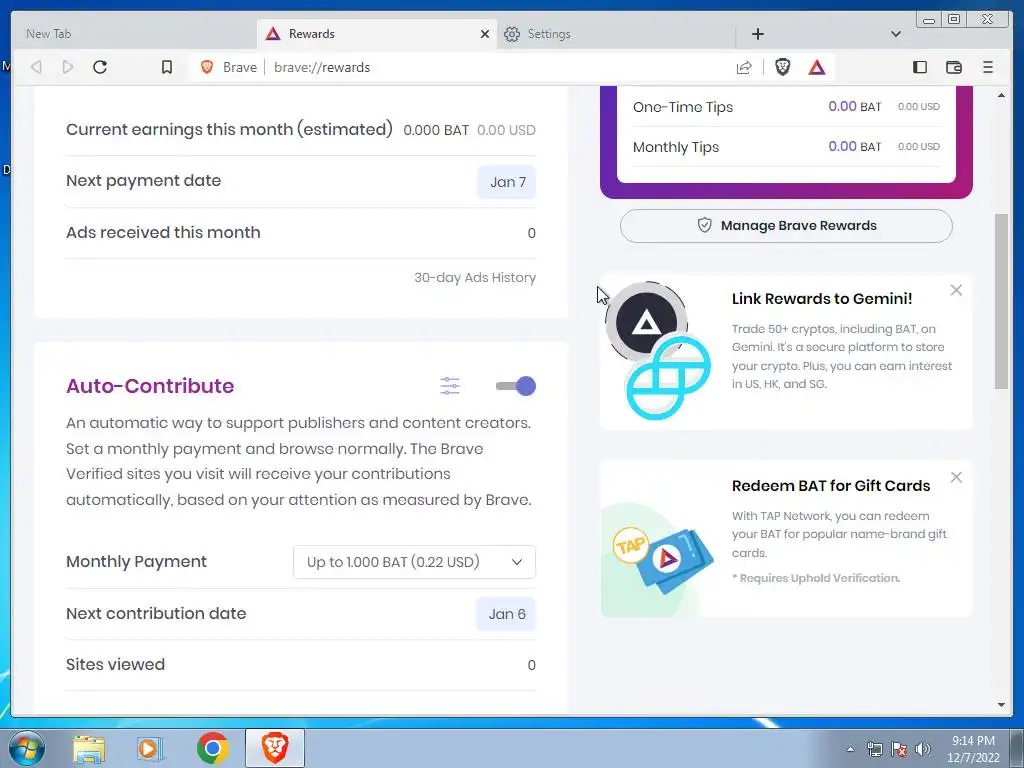Open Windows Explorer from taskbar

point(89,748)
